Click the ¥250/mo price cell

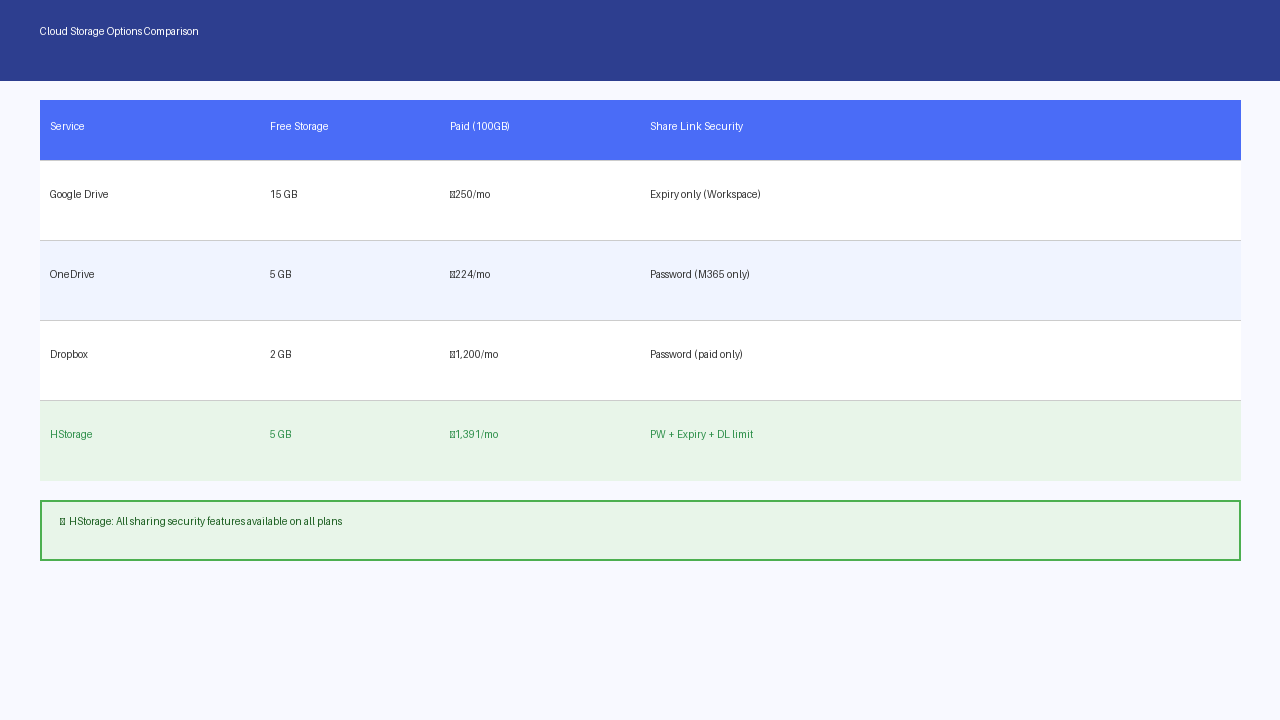470,195
